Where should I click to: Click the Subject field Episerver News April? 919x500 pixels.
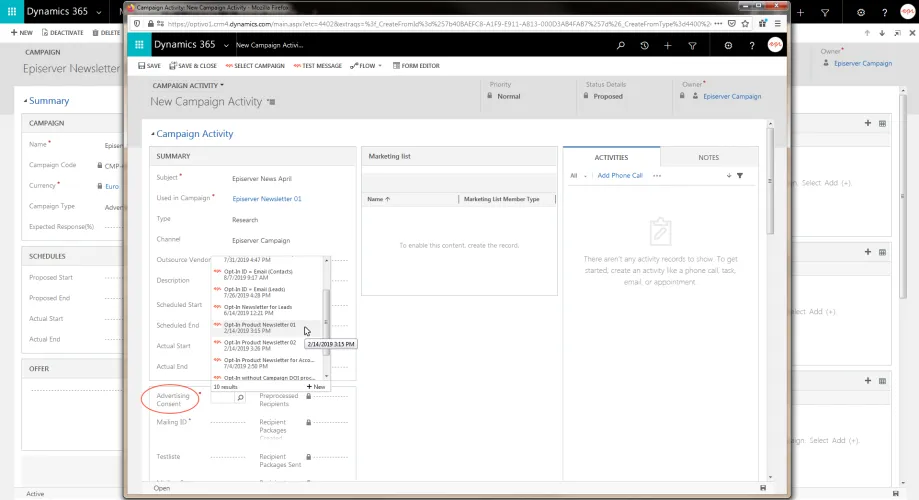[261, 178]
